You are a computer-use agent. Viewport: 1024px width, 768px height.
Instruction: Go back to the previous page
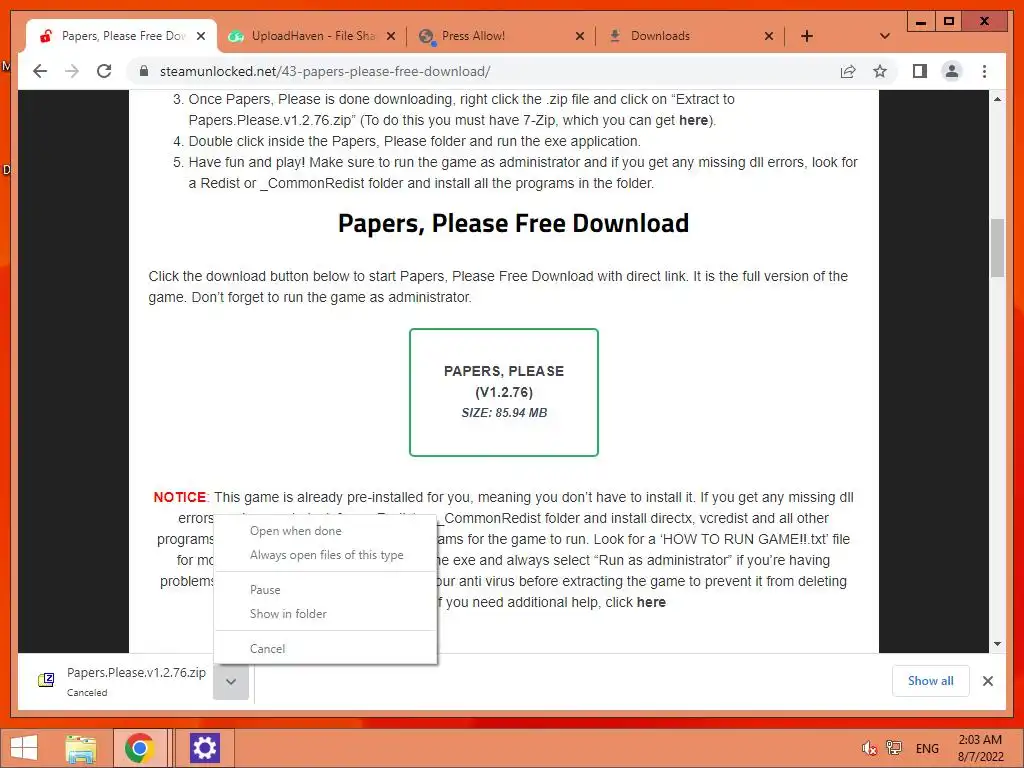pos(40,71)
